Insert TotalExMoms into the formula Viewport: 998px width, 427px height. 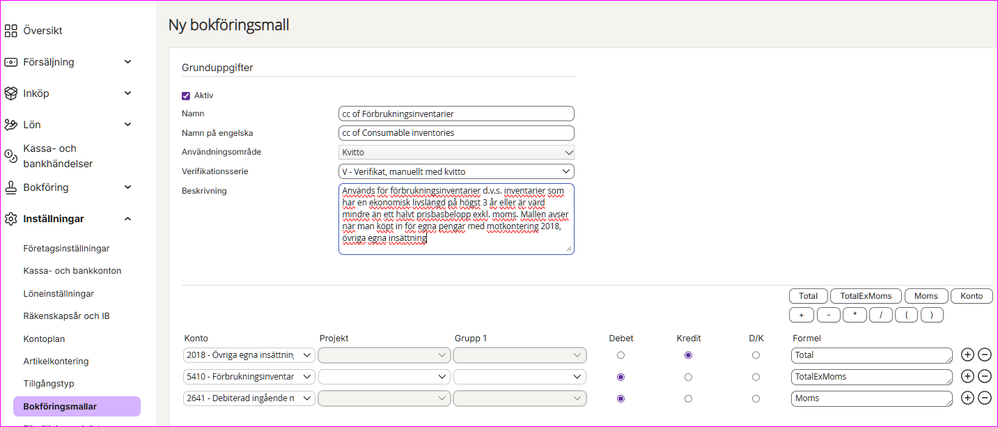tap(866, 296)
